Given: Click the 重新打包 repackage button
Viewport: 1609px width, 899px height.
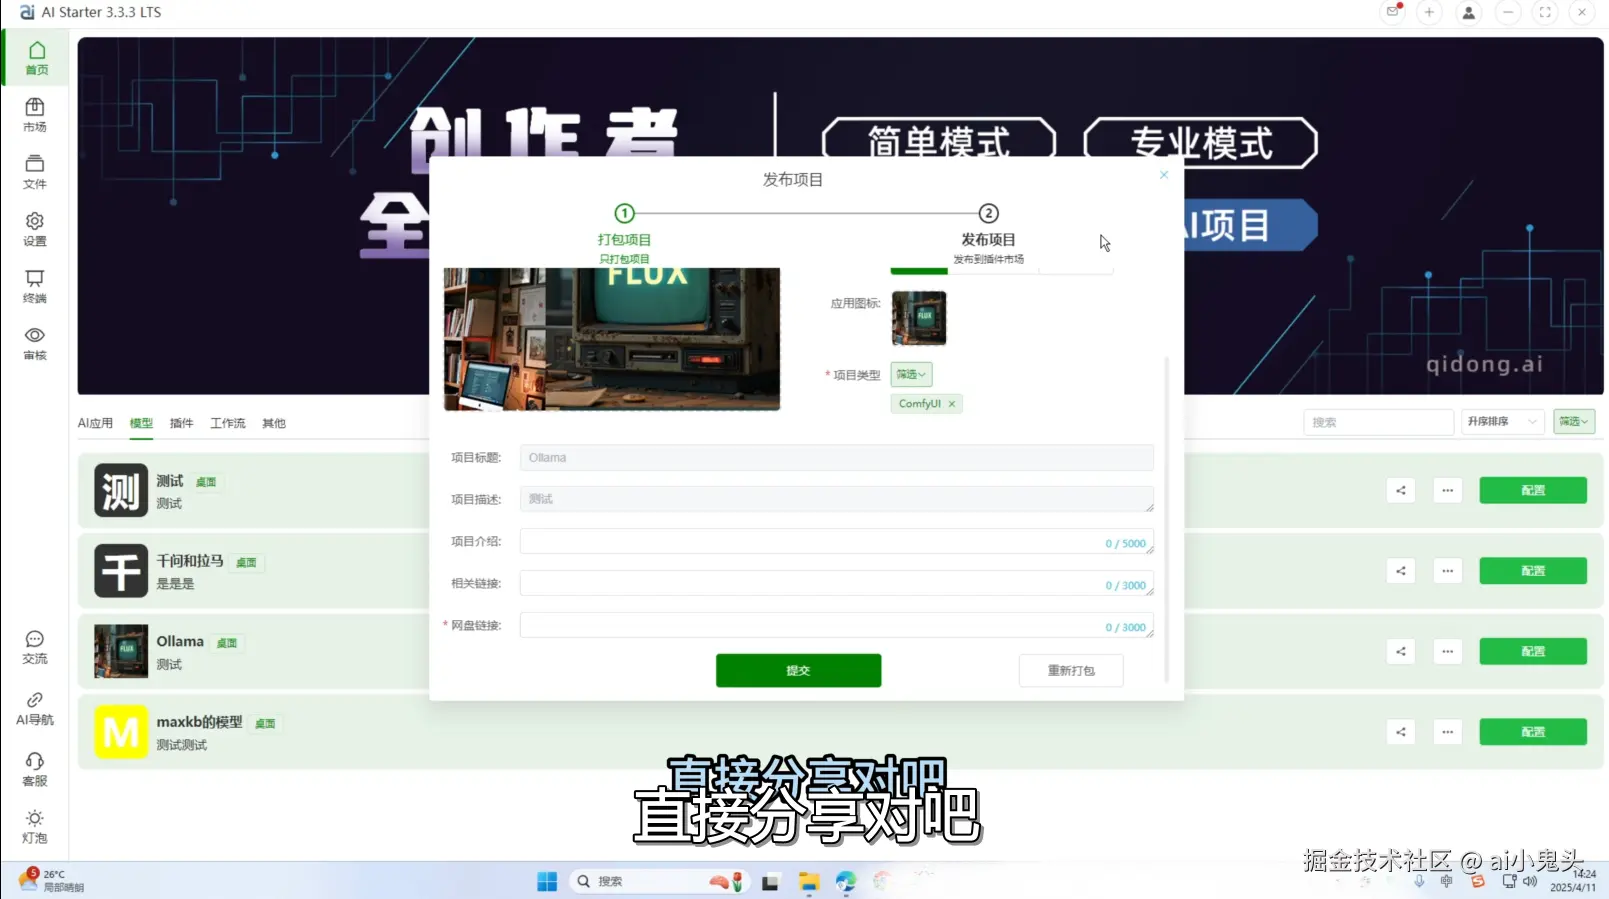Looking at the screenshot, I should (x=1071, y=671).
